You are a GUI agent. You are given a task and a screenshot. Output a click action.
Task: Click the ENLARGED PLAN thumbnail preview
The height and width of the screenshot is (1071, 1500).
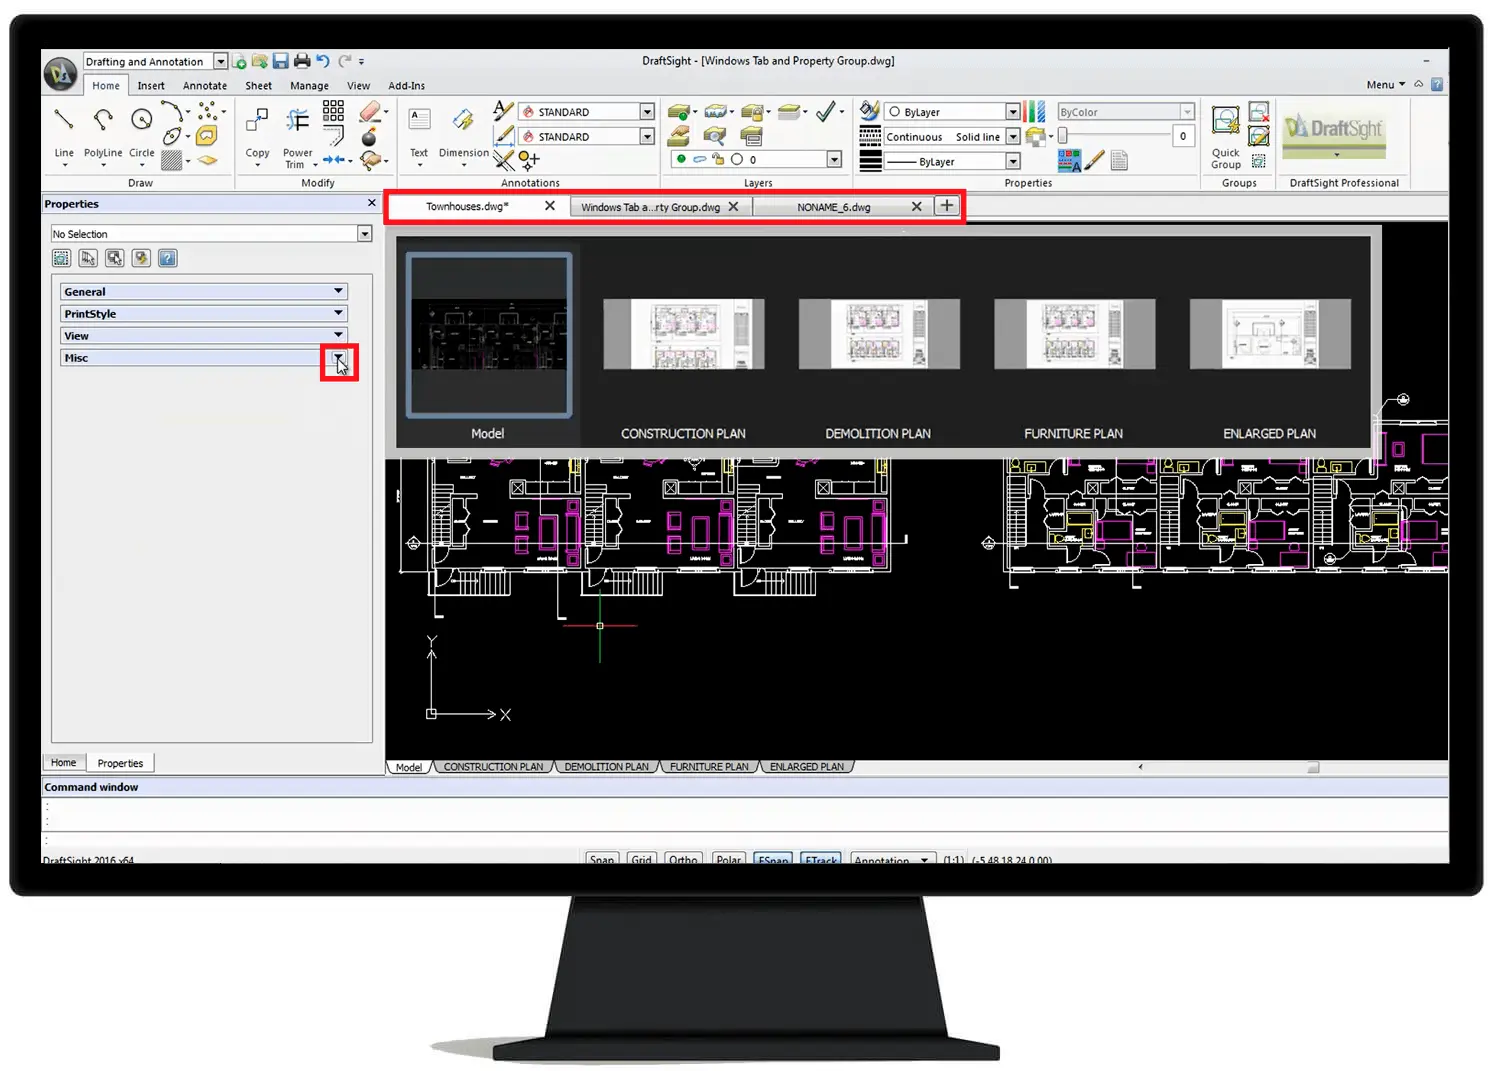click(x=1270, y=334)
